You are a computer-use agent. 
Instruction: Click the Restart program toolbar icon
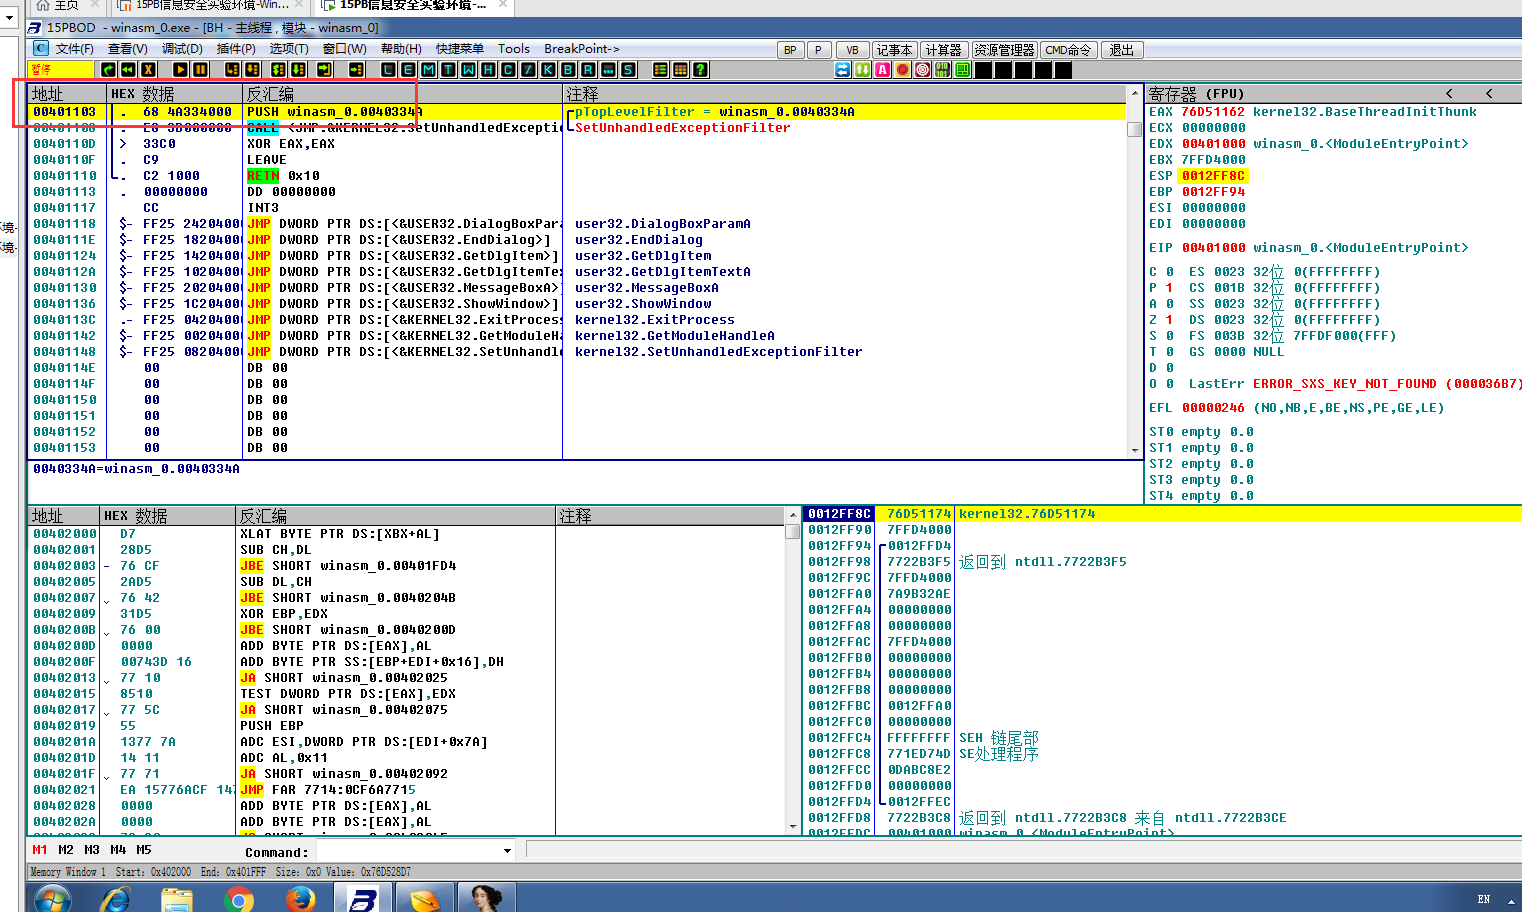pos(128,69)
